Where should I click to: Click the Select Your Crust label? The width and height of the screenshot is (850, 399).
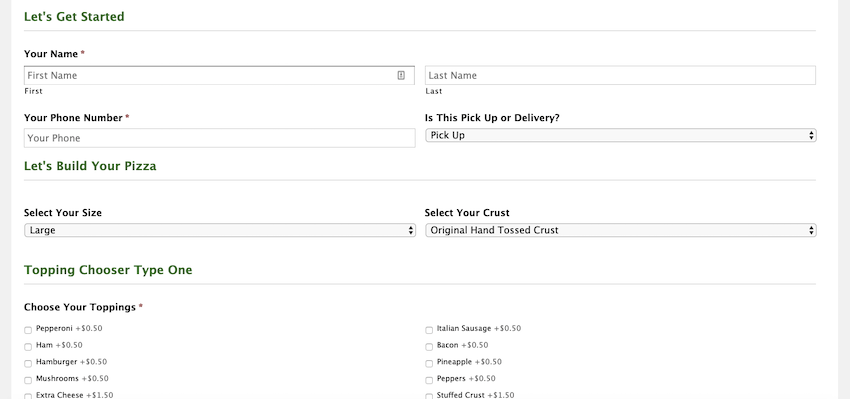(x=467, y=213)
